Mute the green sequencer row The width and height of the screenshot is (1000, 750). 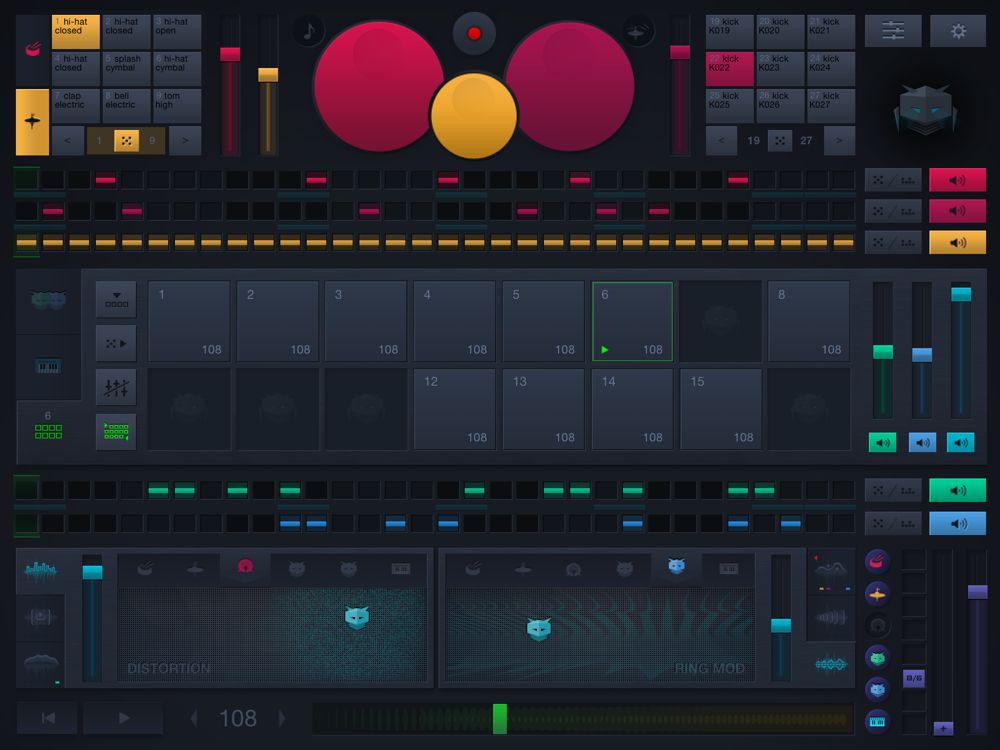[x=957, y=490]
